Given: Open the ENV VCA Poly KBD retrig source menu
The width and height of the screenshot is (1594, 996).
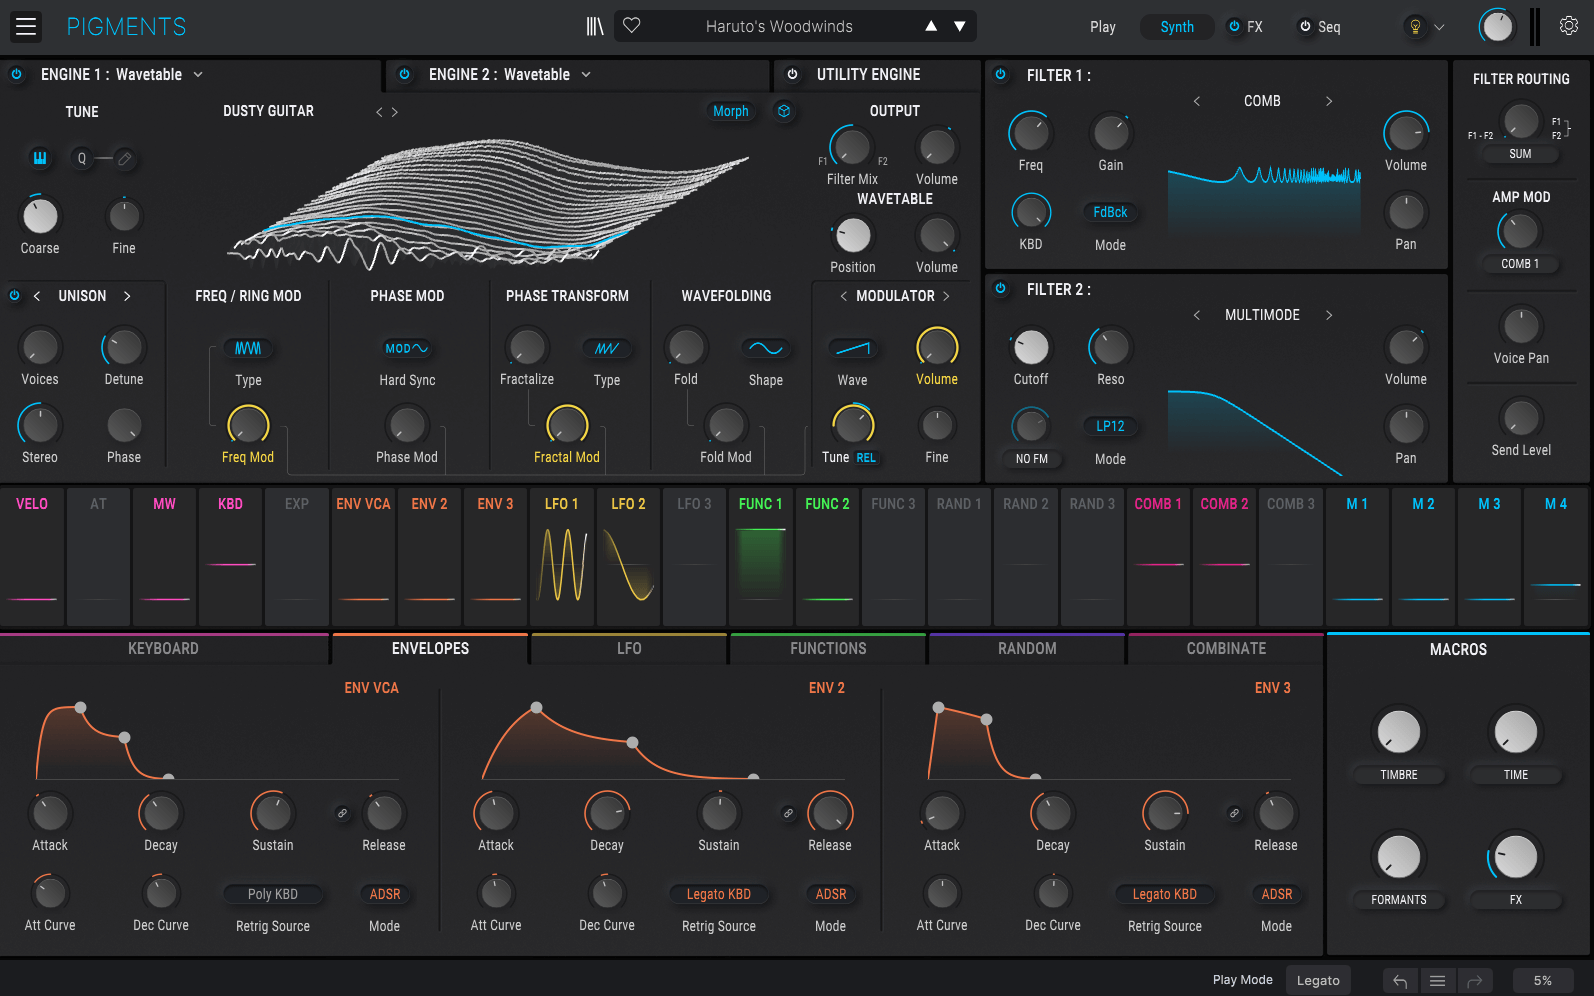Looking at the screenshot, I should click(273, 894).
